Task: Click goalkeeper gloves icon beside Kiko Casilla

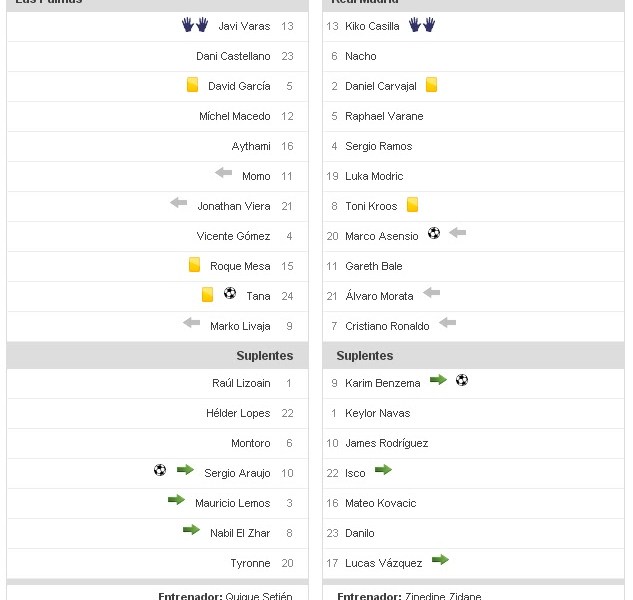Action: (422, 25)
